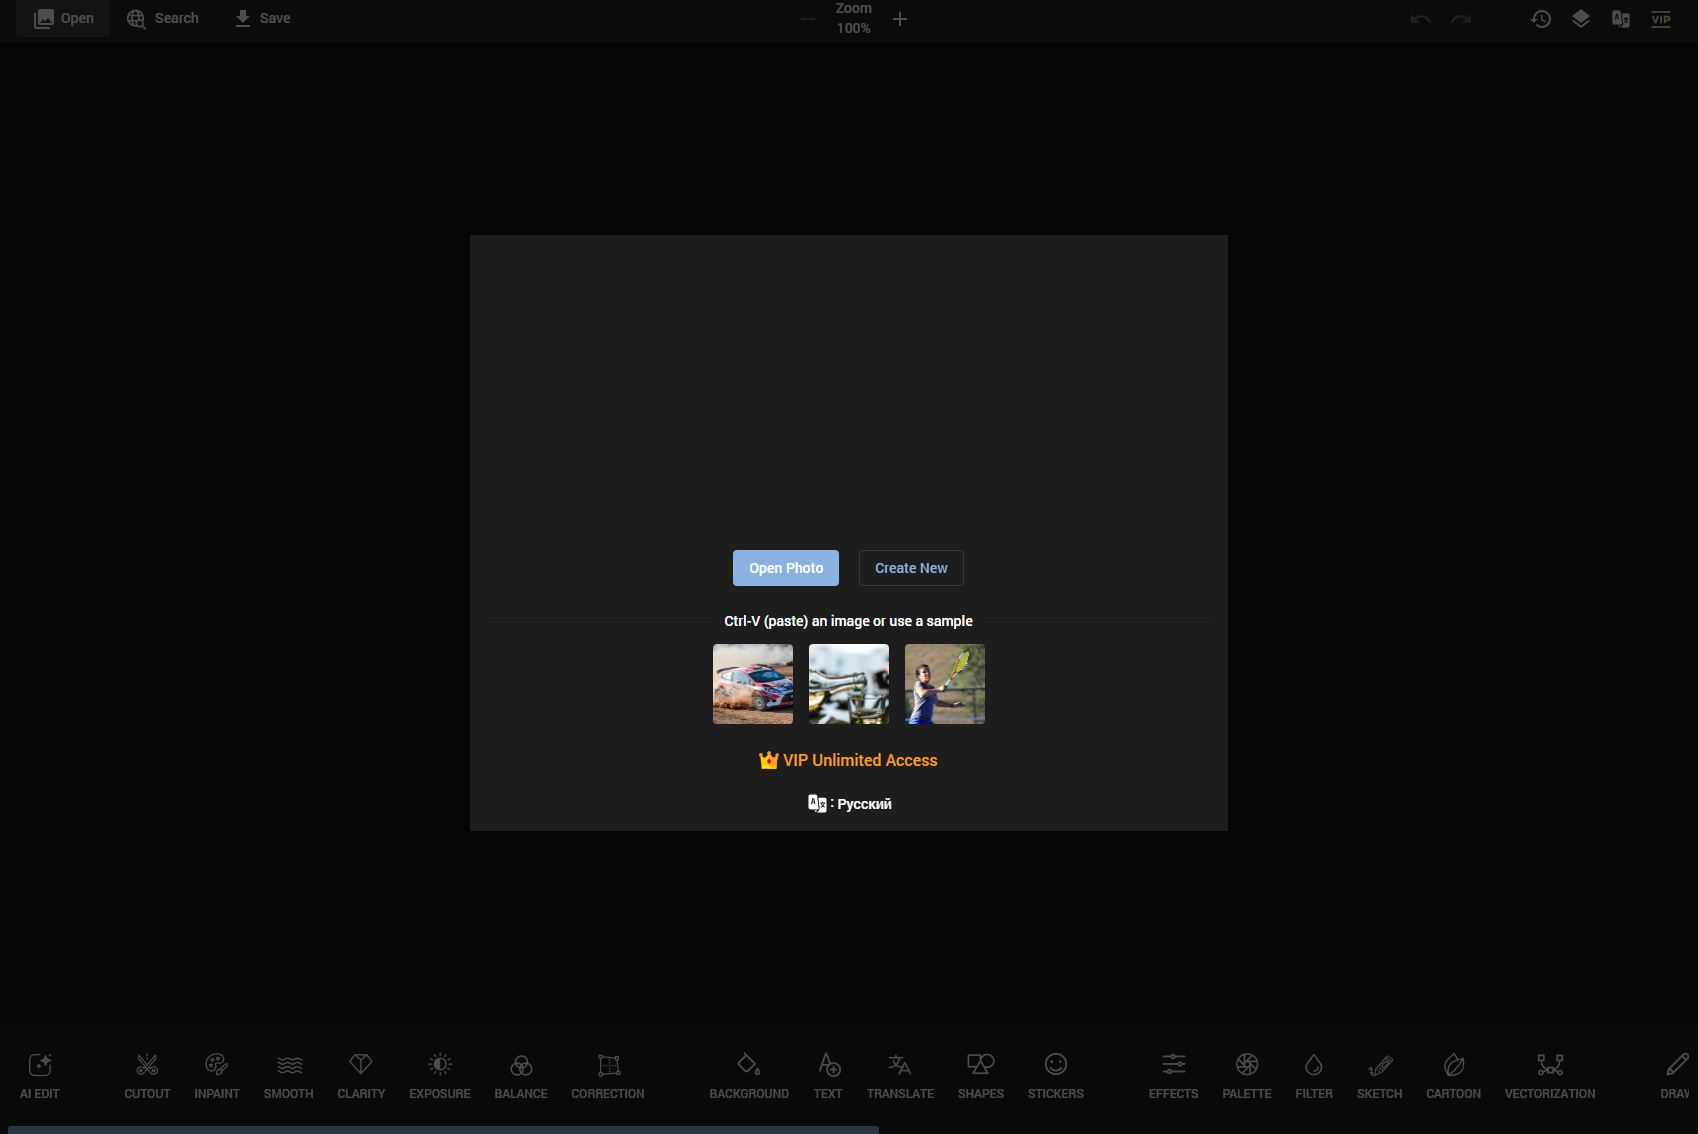Click the Open Photo button

786,568
